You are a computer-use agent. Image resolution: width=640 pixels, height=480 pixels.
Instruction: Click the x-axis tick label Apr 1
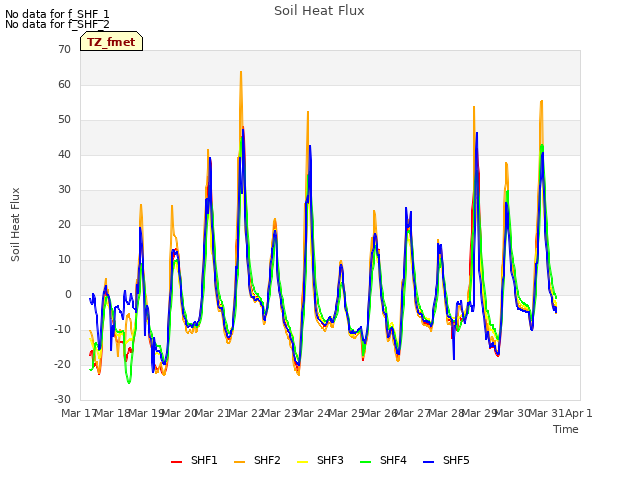tap(579, 413)
